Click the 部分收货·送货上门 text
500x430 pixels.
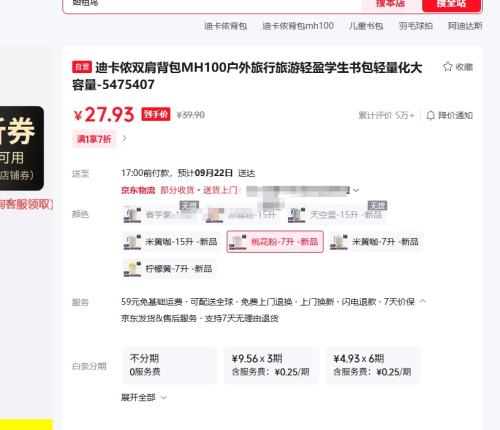(x=199, y=190)
